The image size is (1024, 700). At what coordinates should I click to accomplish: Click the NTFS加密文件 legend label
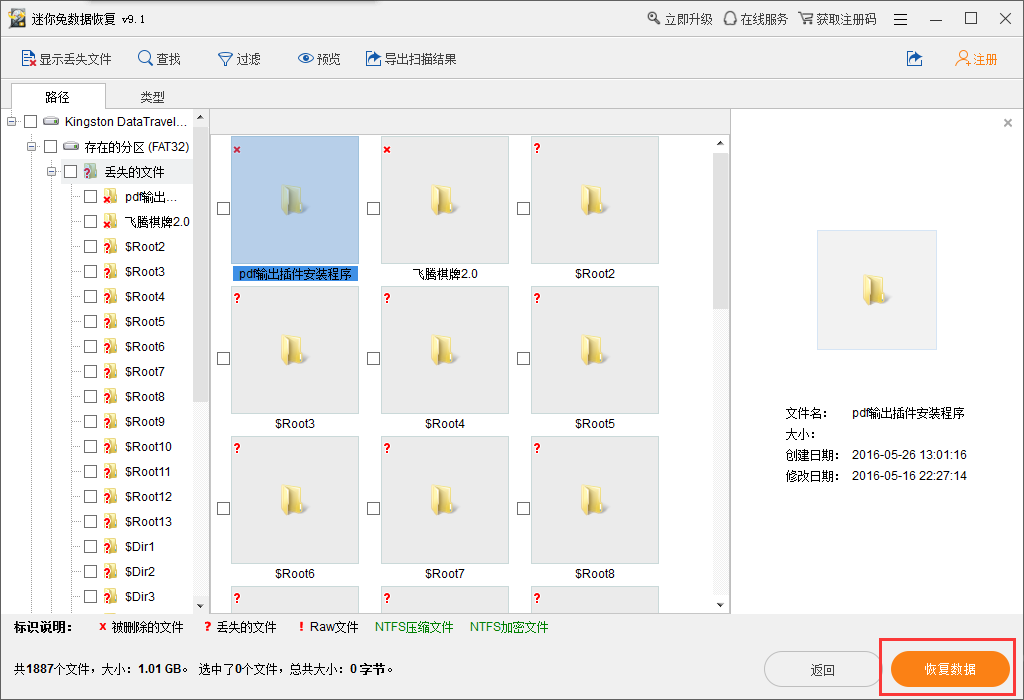(x=509, y=627)
